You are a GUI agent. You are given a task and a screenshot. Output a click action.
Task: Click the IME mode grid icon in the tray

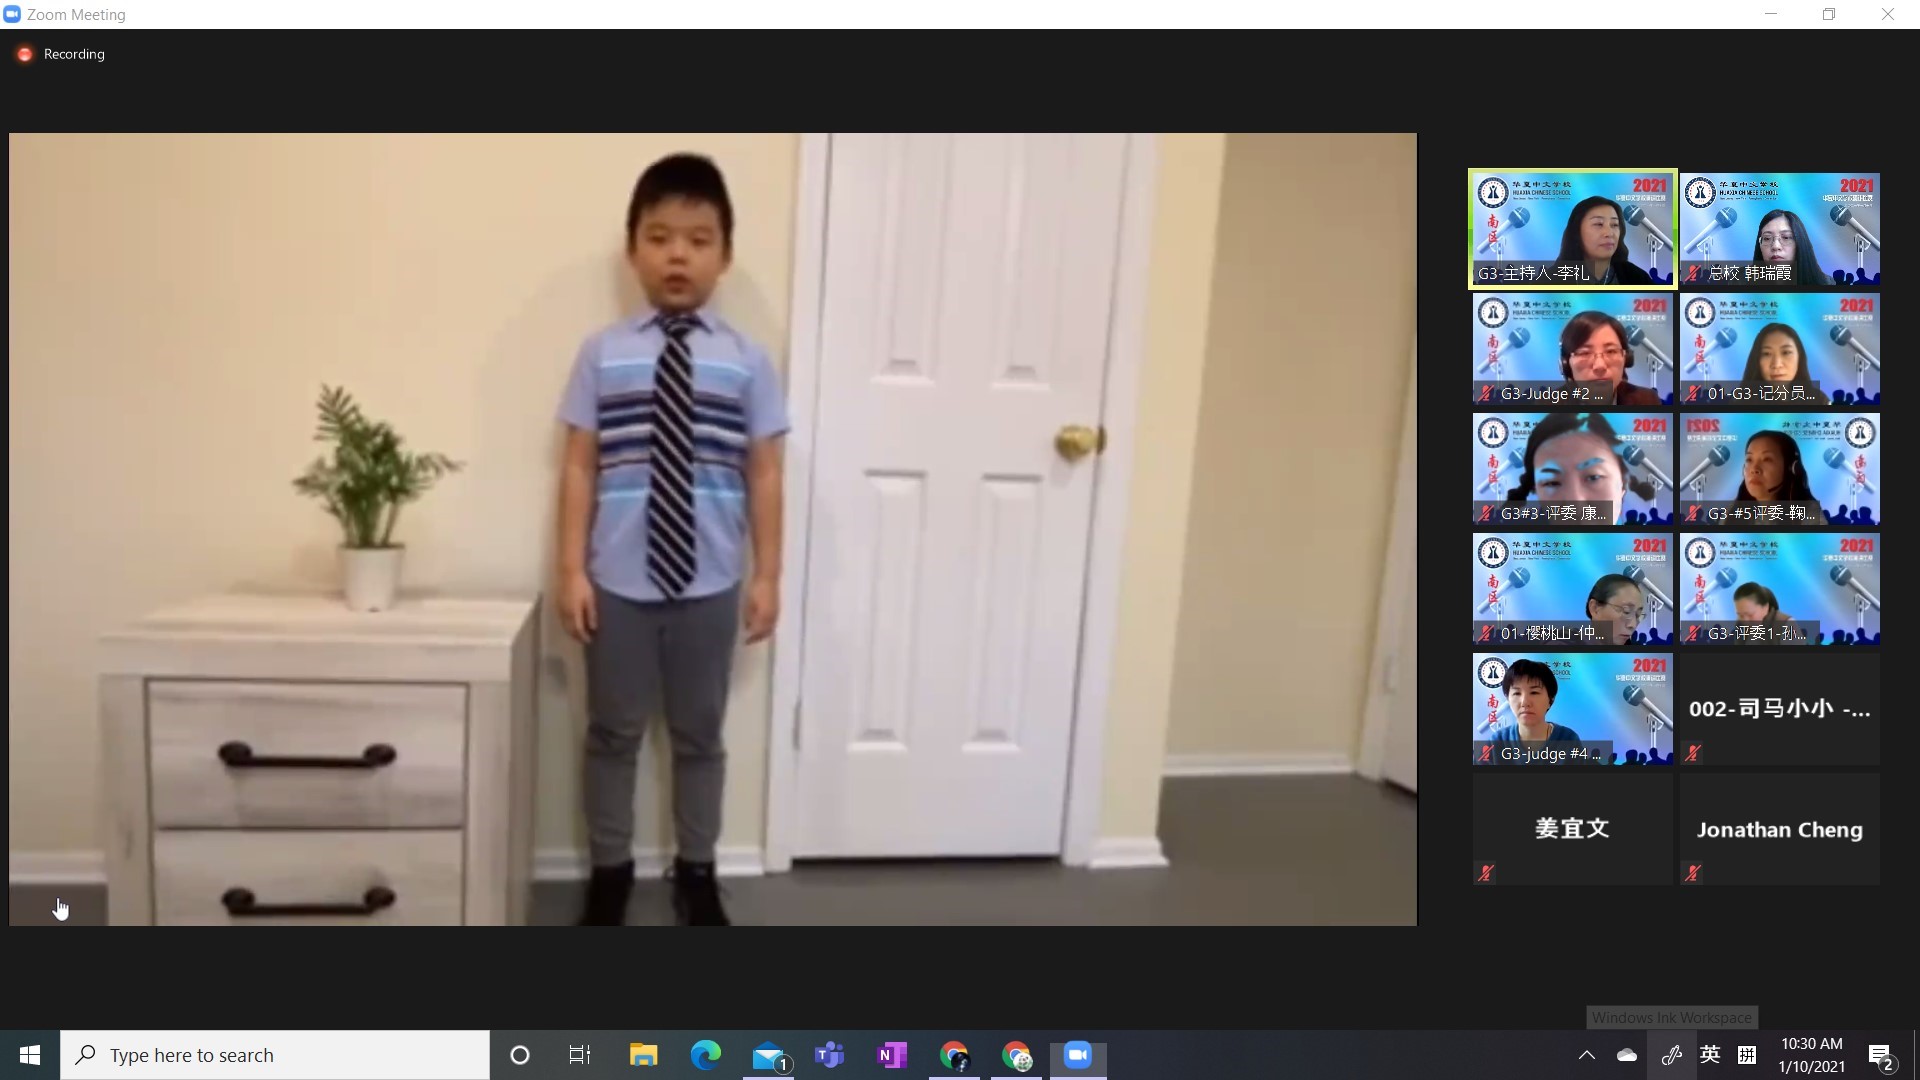pyautogui.click(x=1747, y=1055)
